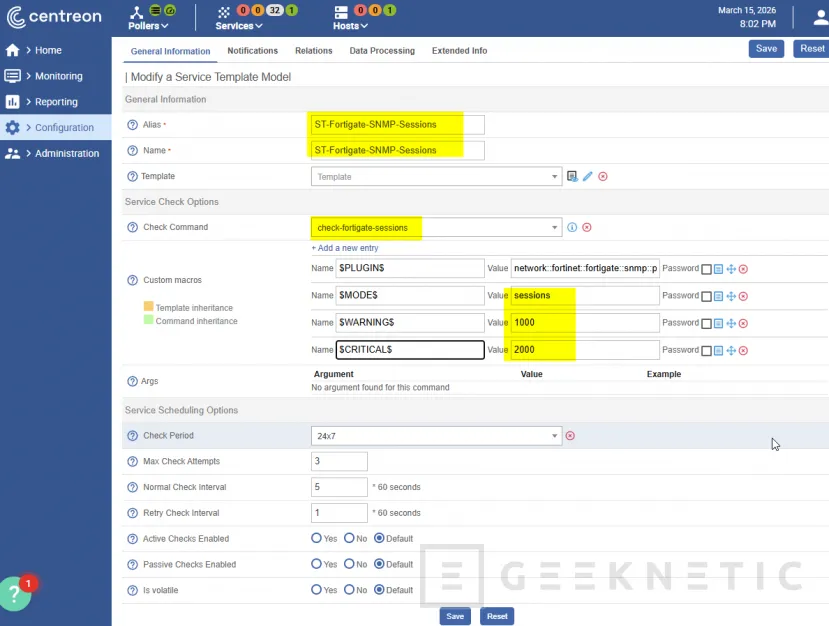Click the info icon beside check-fortigate-sessions
The height and width of the screenshot is (626, 829).
pyautogui.click(x=572, y=228)
